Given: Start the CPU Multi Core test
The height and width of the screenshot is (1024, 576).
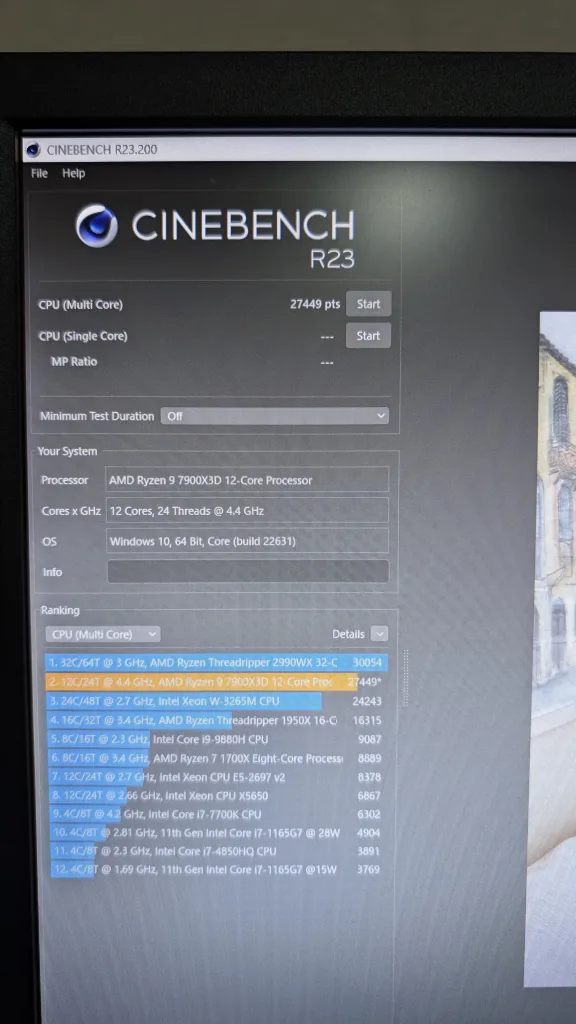Looking at the screenshot, I should (x=368, y=304).
